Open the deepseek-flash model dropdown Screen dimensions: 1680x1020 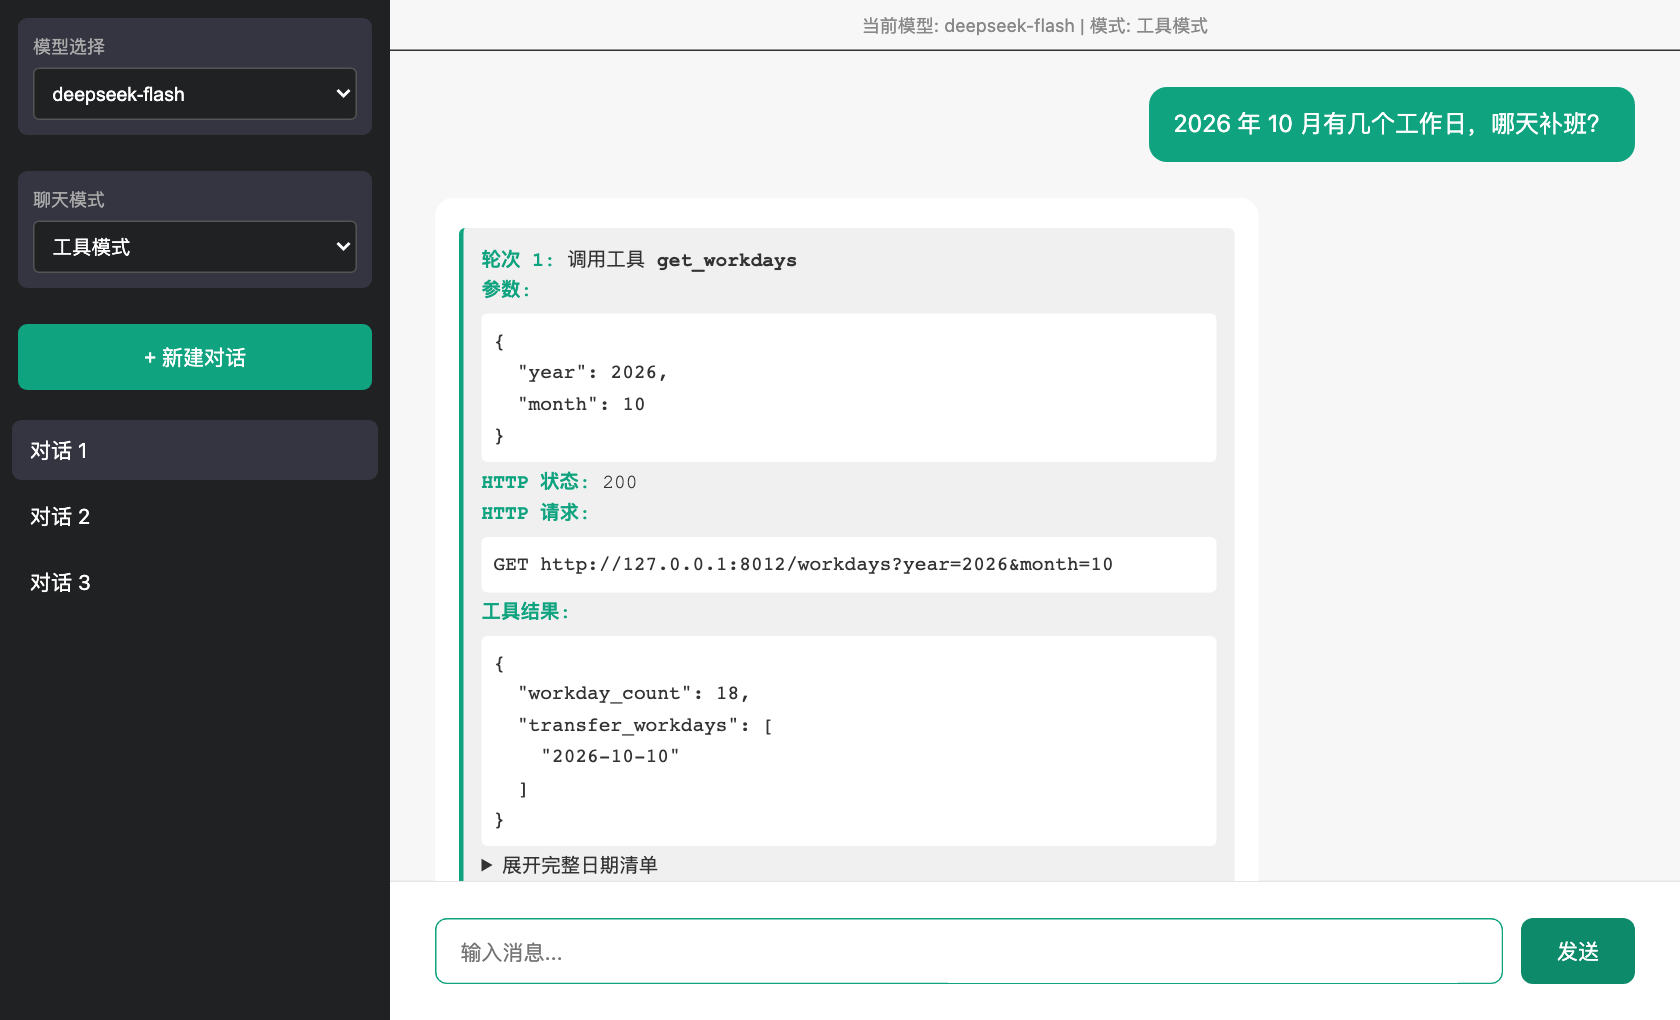tap(195, 94)
